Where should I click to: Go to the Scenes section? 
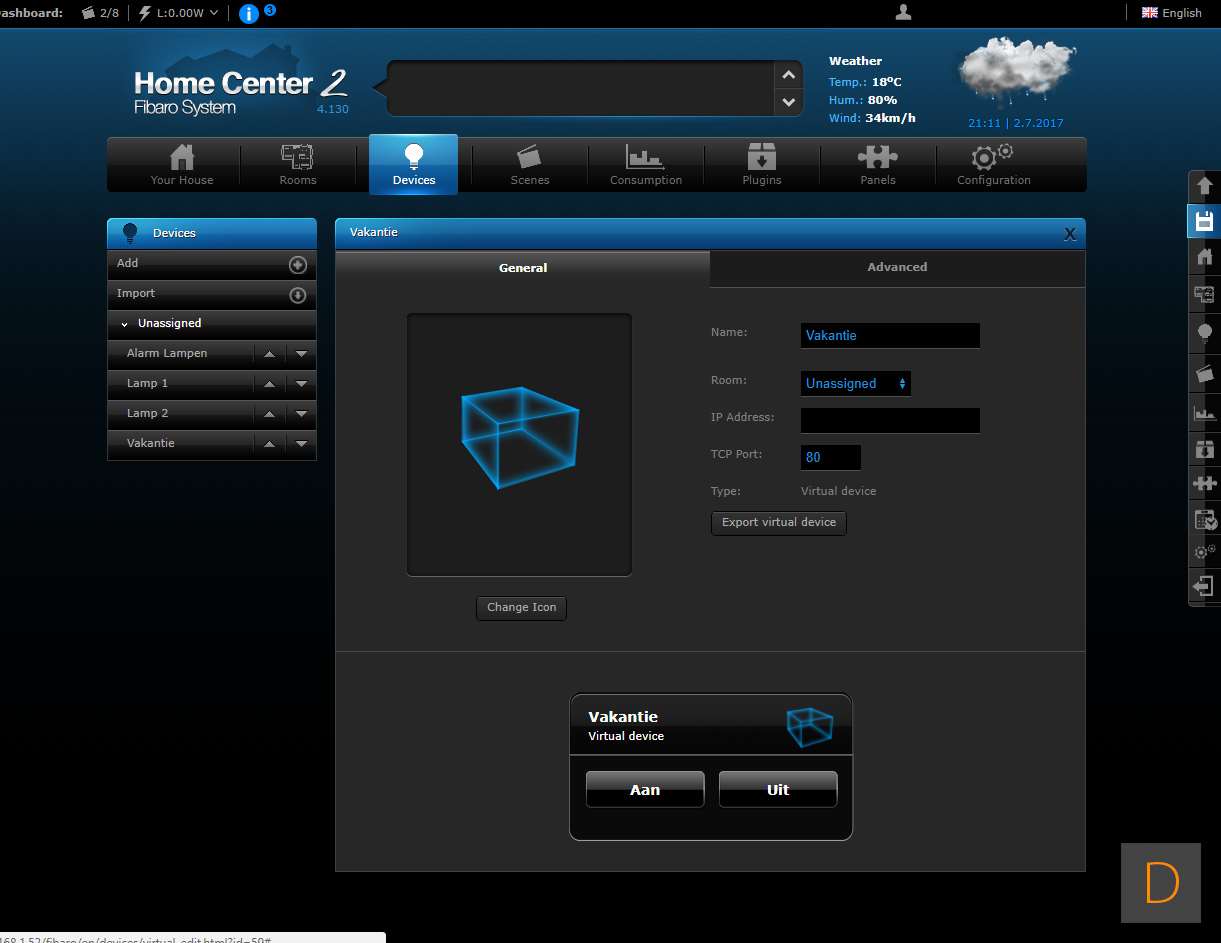pyautogui.click(x=529, y=165)
